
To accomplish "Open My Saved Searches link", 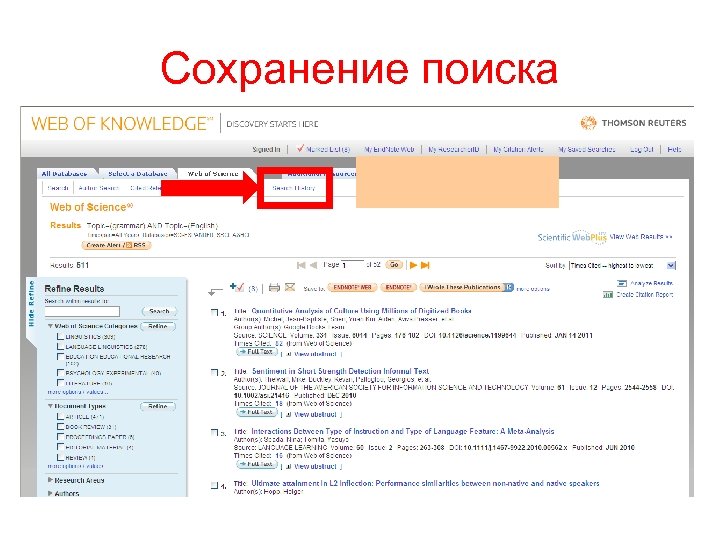I will 586,149.
